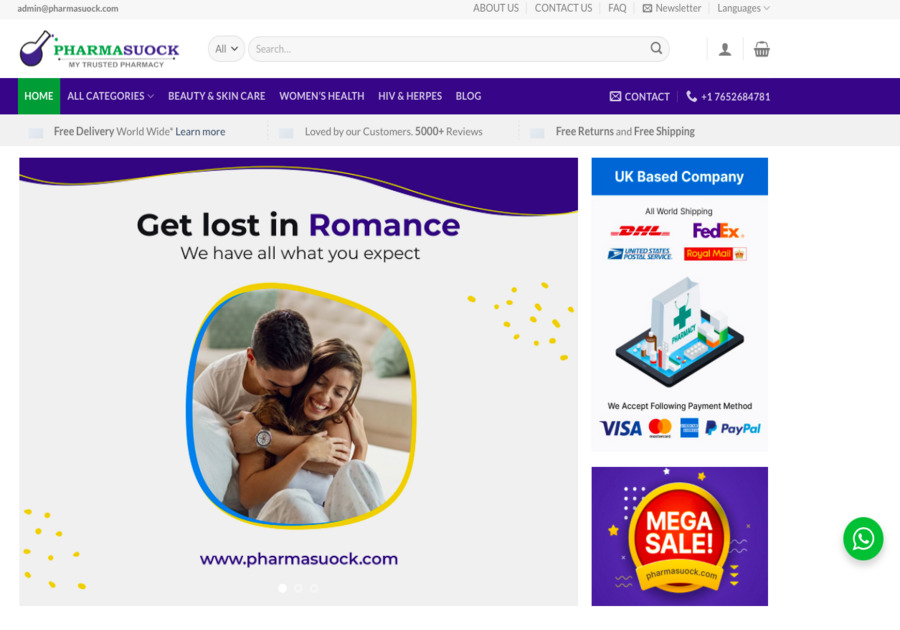Open the shopping basket icon
Image resolution: width=900 pixels, height=630 pixels.
tap(762, 49)
